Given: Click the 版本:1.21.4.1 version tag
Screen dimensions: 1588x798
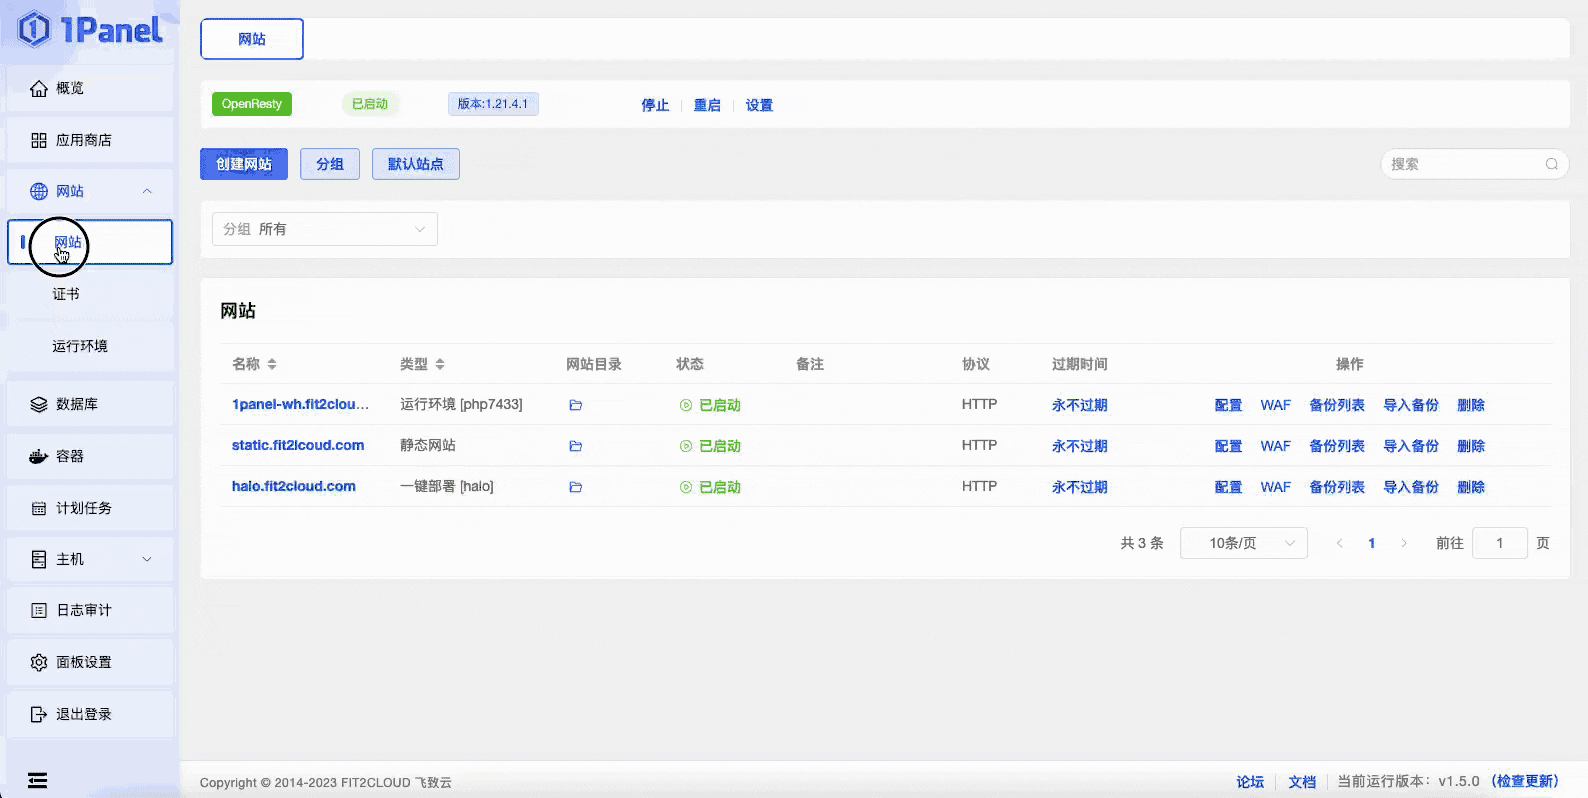Looking at the screenshot, I should pos(493,104).
